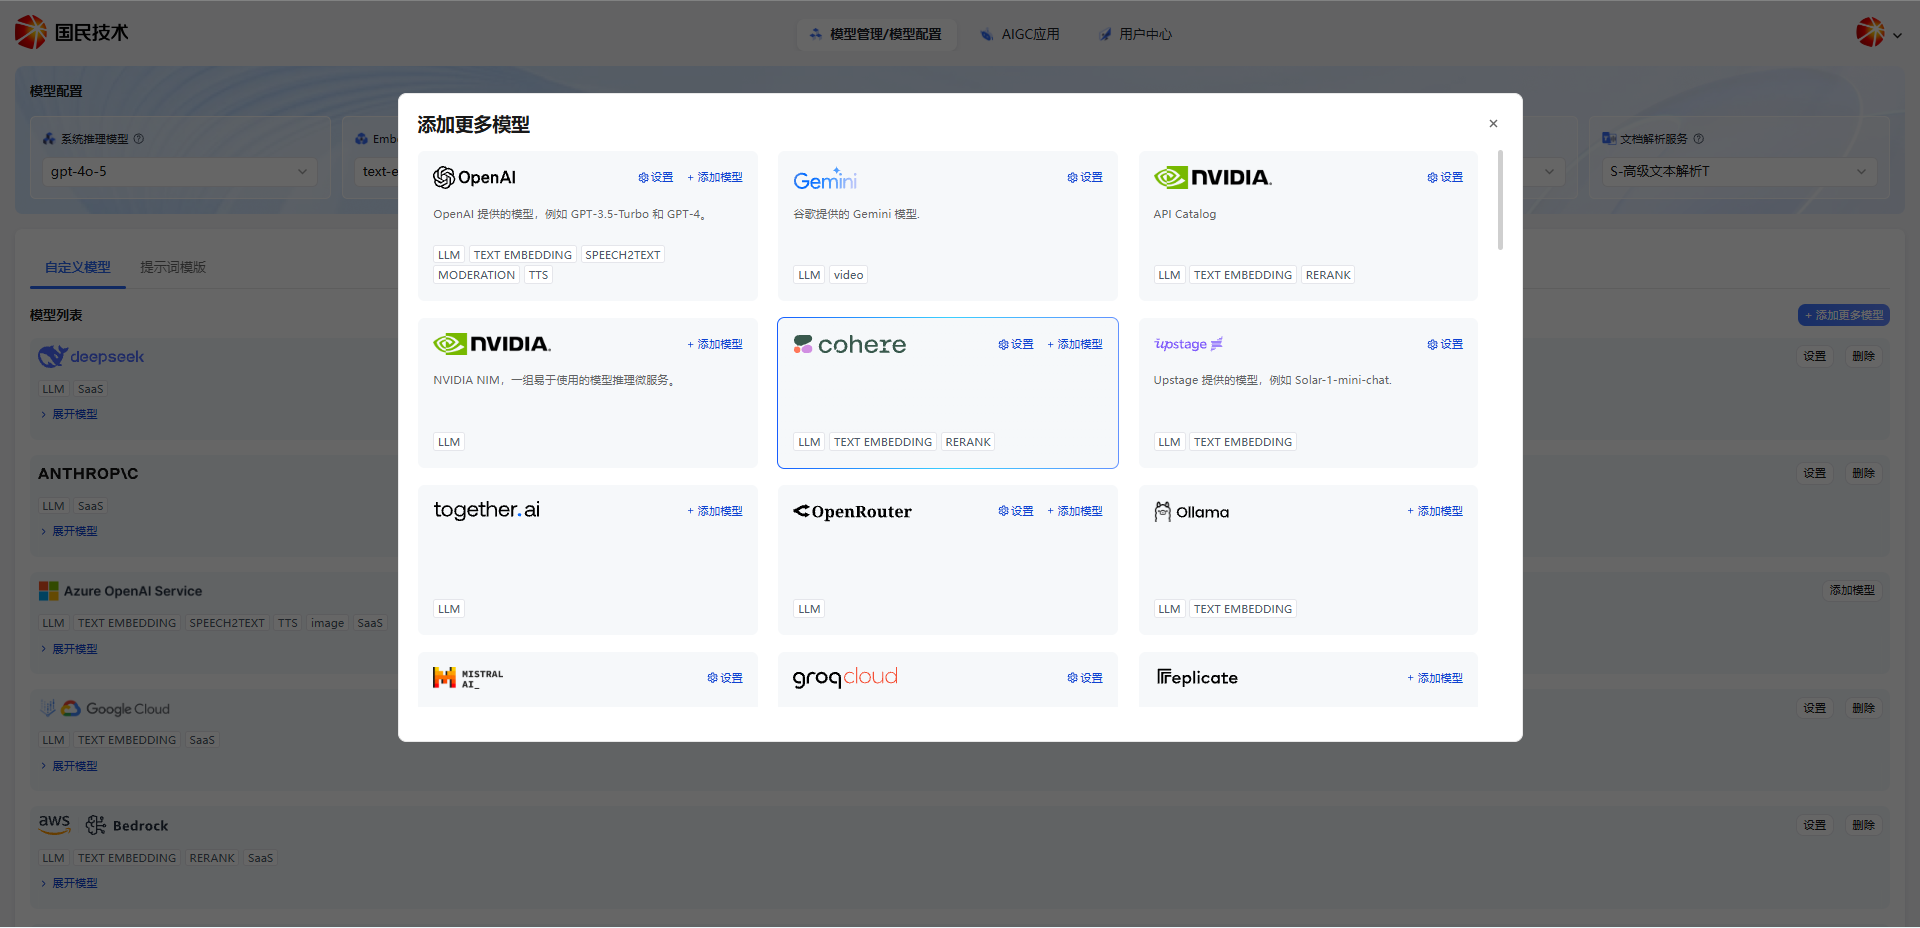Click the MODERATION tag on OpenAI card
This screenshot has height=928, width=1920.
click(x=476, y=275)
